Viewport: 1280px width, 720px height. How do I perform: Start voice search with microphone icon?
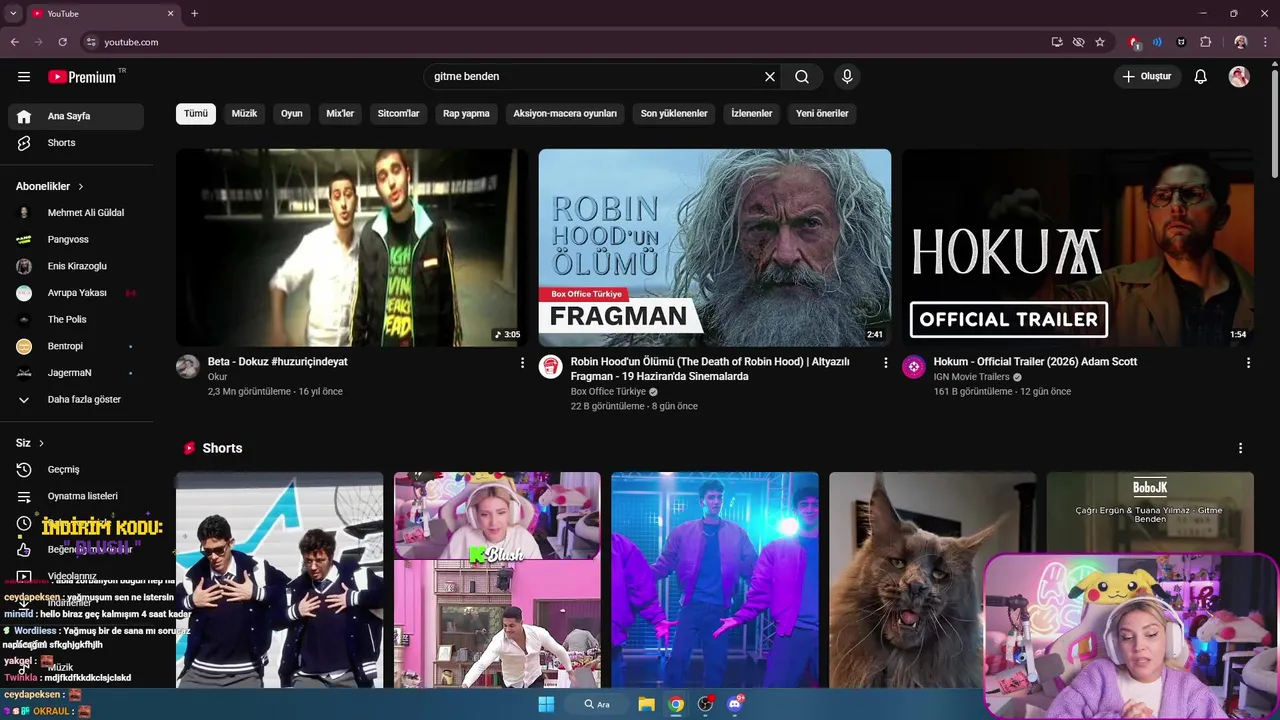click(x=847, y=77)
